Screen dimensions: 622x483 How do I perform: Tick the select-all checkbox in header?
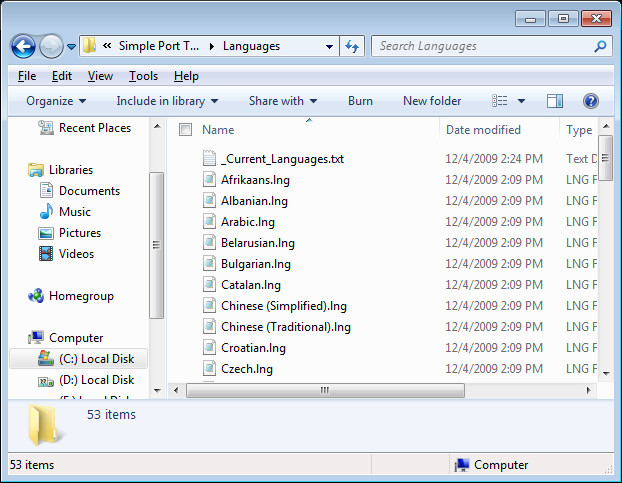(185, 130)
